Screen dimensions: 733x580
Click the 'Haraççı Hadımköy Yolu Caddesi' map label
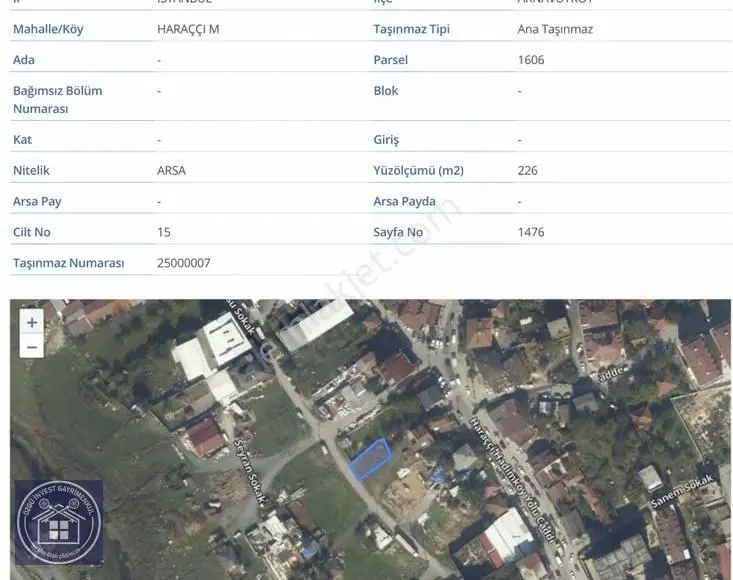point(514,480)
